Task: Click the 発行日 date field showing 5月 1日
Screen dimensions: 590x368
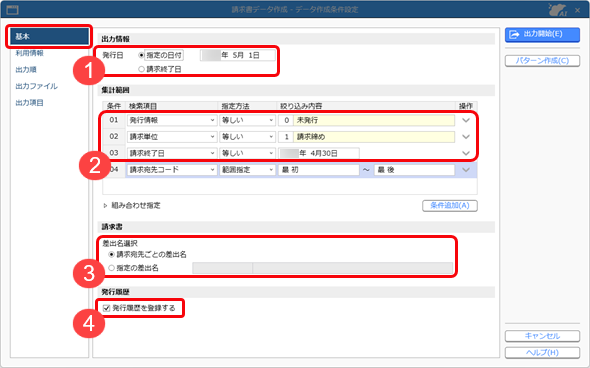Action: [237, 55]
